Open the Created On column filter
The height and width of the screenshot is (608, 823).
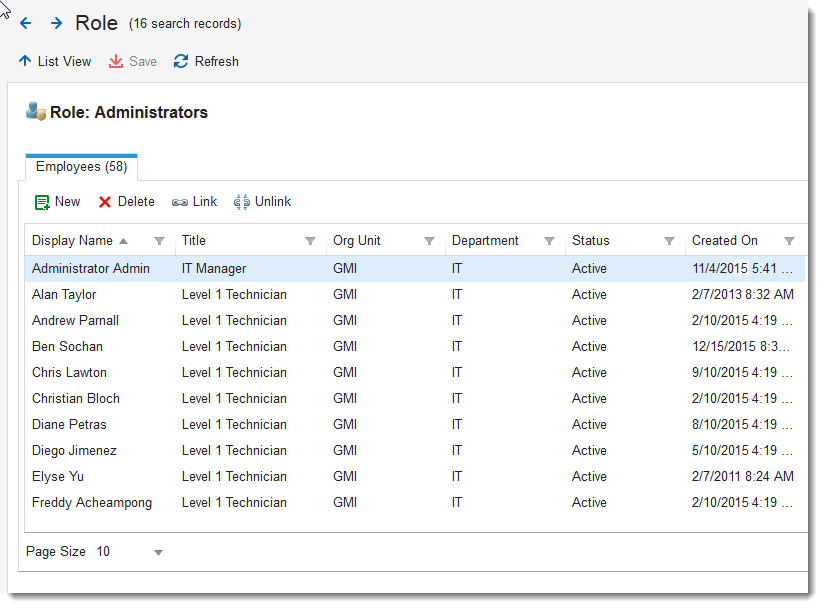789,241
